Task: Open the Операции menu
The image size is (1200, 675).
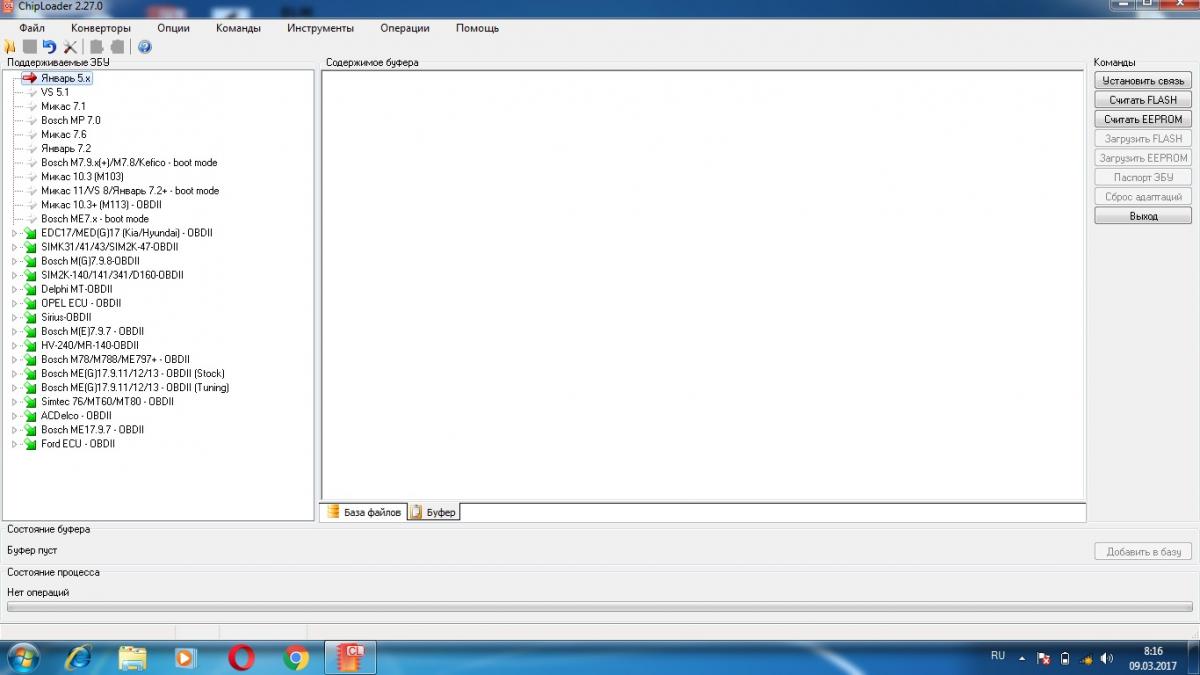Action: tap(405, 28)
